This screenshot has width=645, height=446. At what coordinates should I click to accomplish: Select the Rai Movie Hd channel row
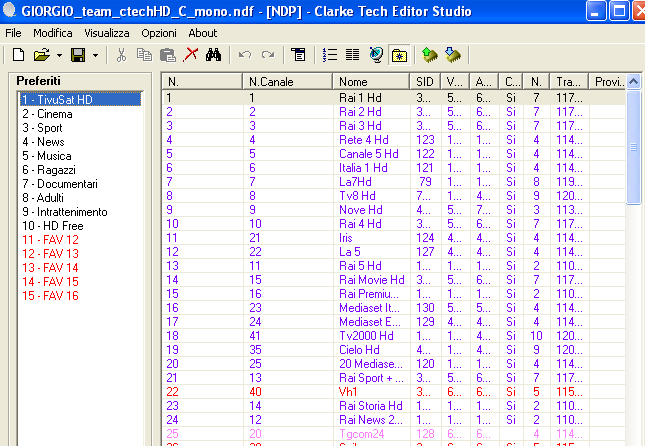pos(394,280)
